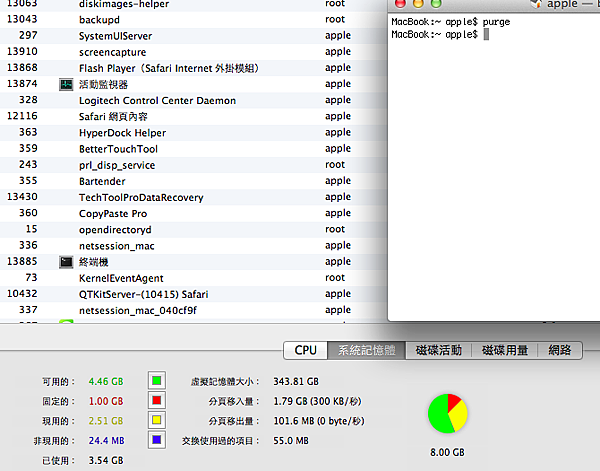Select the netsession_mac_040cf9f process
The height and width of the screenshot is (471, 600).
(x=193, y=310)
